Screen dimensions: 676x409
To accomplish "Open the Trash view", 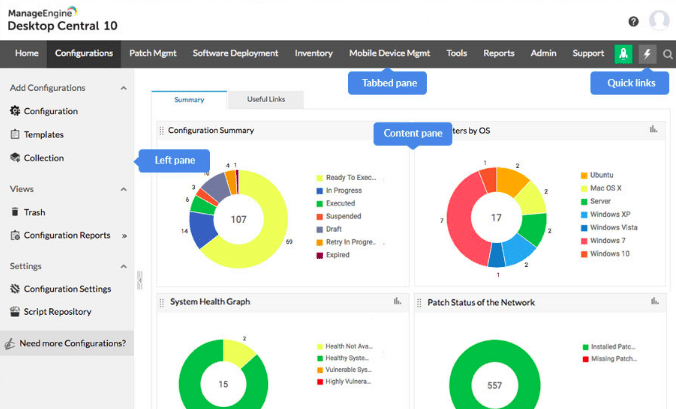I will (x=34, y=212).
